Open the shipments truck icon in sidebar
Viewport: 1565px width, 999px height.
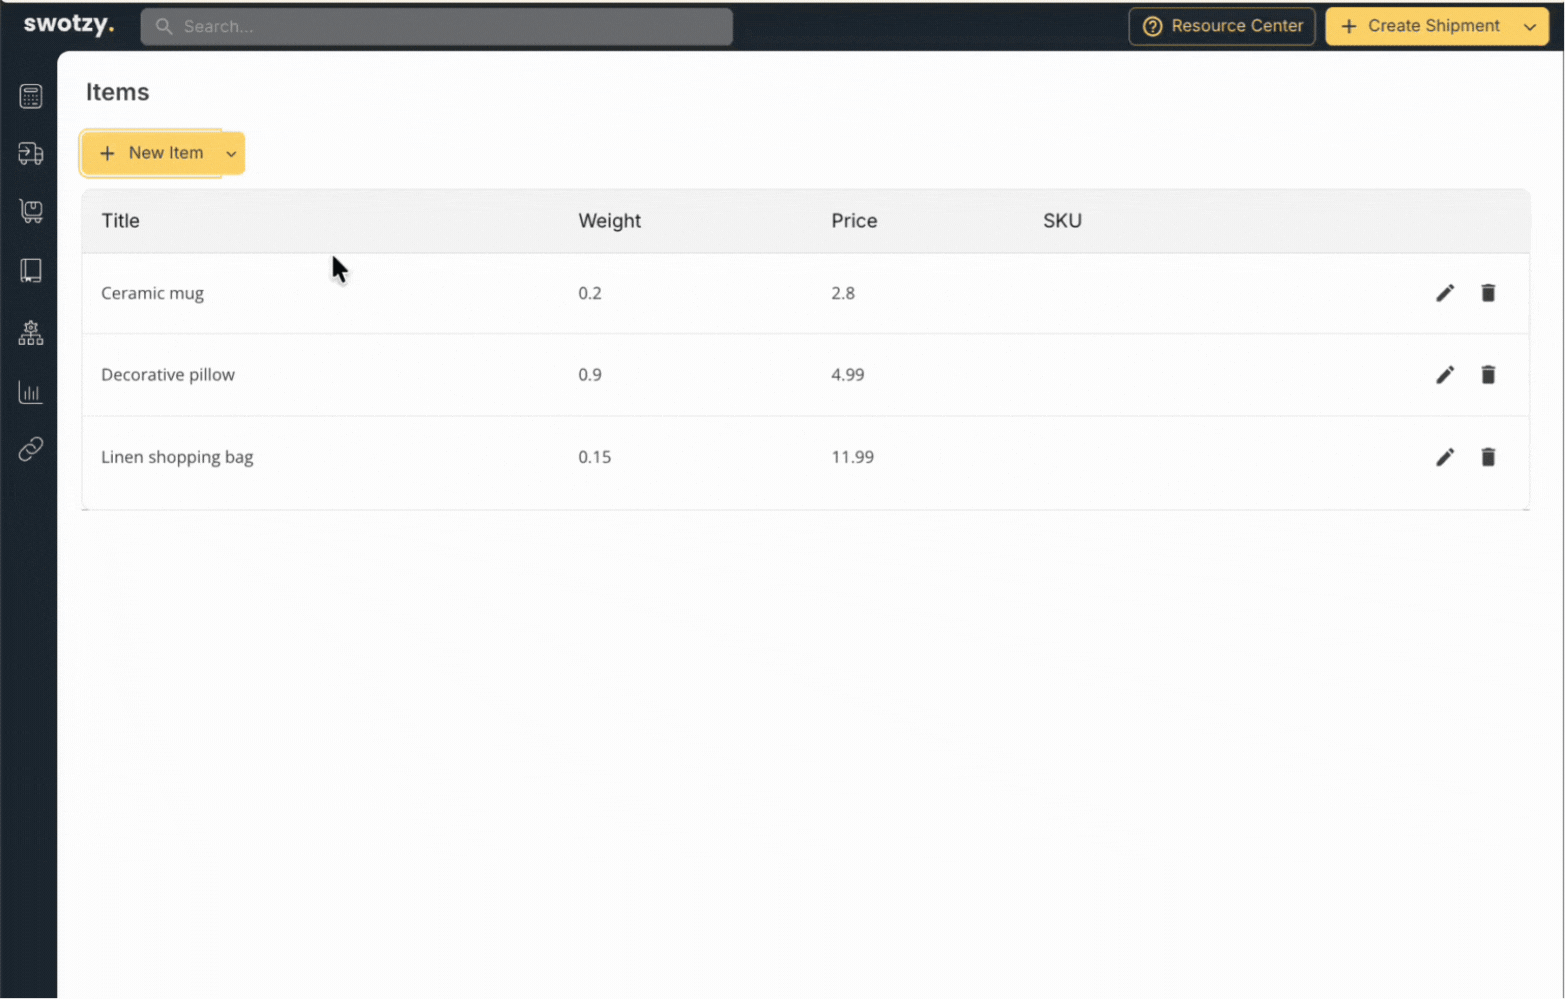pyautogui.click(x=30, y=154)
